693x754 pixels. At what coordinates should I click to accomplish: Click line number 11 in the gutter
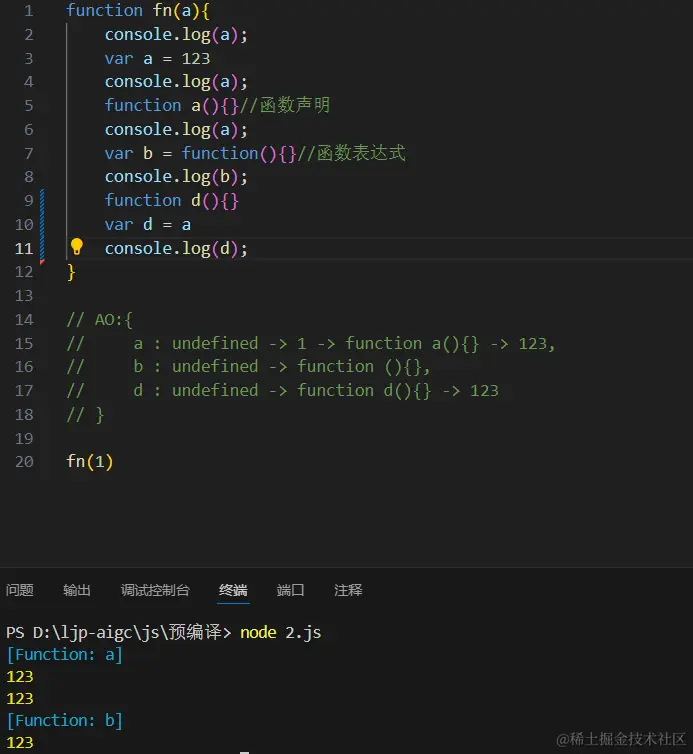coord(24,249)
